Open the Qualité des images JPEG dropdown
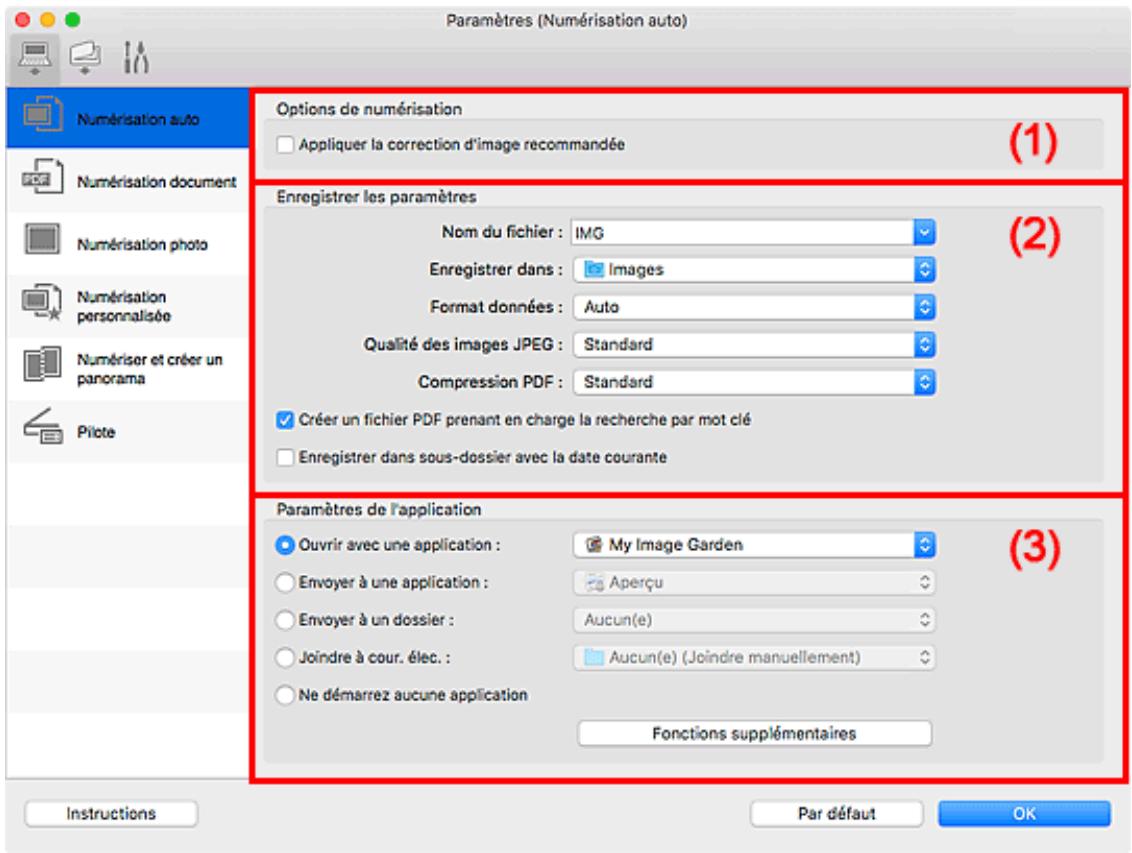This screenshot has height=853, width=1132. 754,345
